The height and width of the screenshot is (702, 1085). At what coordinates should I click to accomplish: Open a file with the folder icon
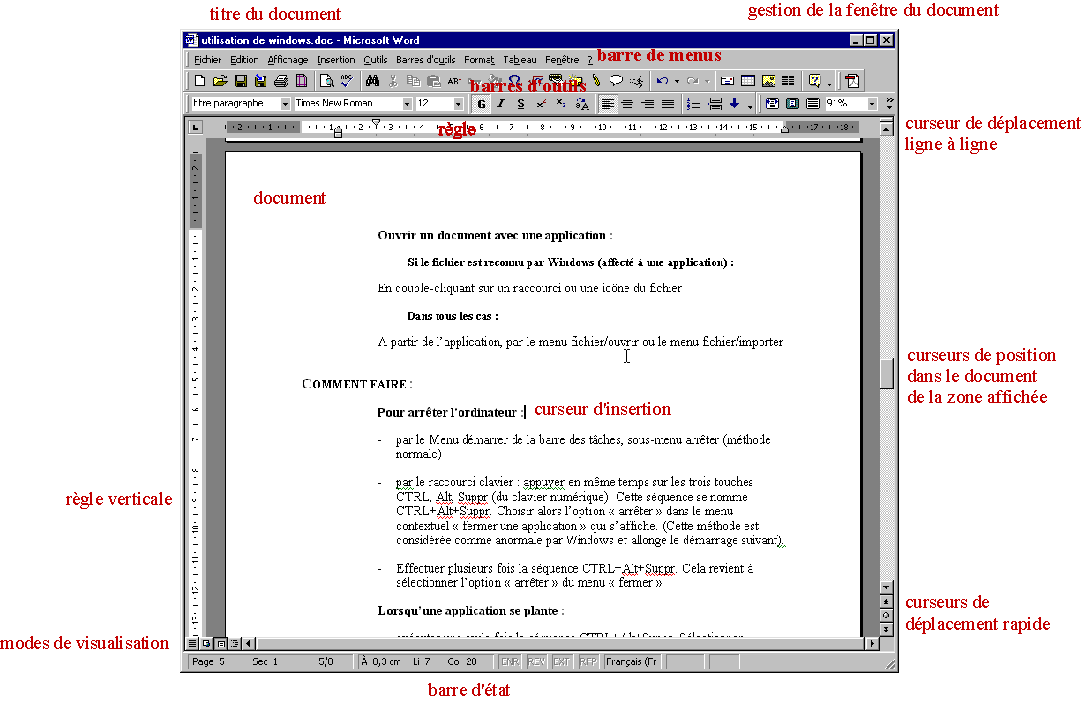click(x=220, y=81)
